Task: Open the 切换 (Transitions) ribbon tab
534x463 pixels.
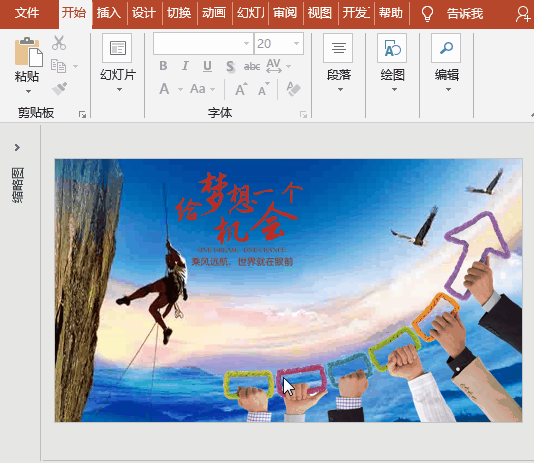Action: [x=179, y=13]
